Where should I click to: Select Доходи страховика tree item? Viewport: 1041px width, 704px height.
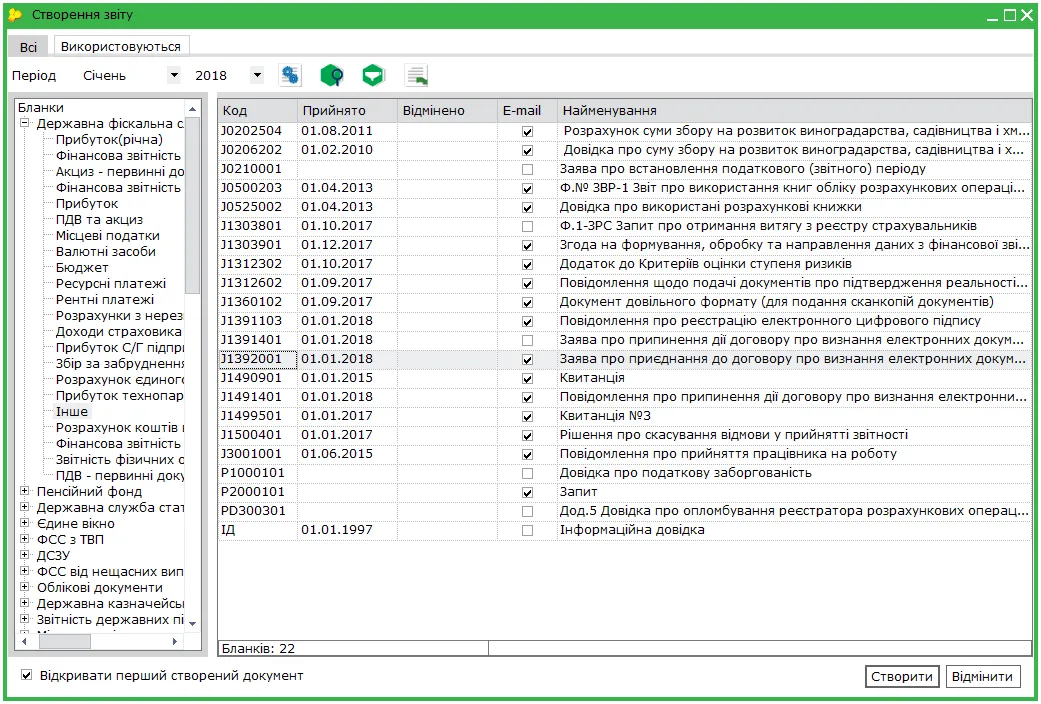(118, 331)
